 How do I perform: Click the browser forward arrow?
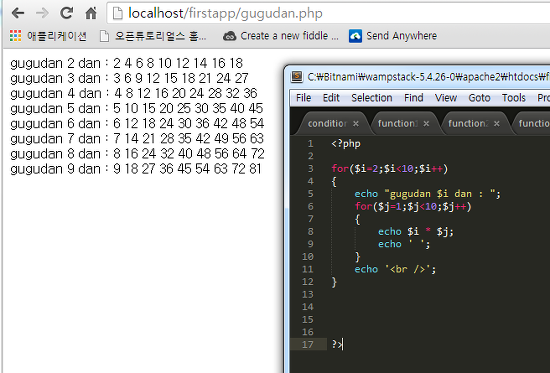pos(42,13)
